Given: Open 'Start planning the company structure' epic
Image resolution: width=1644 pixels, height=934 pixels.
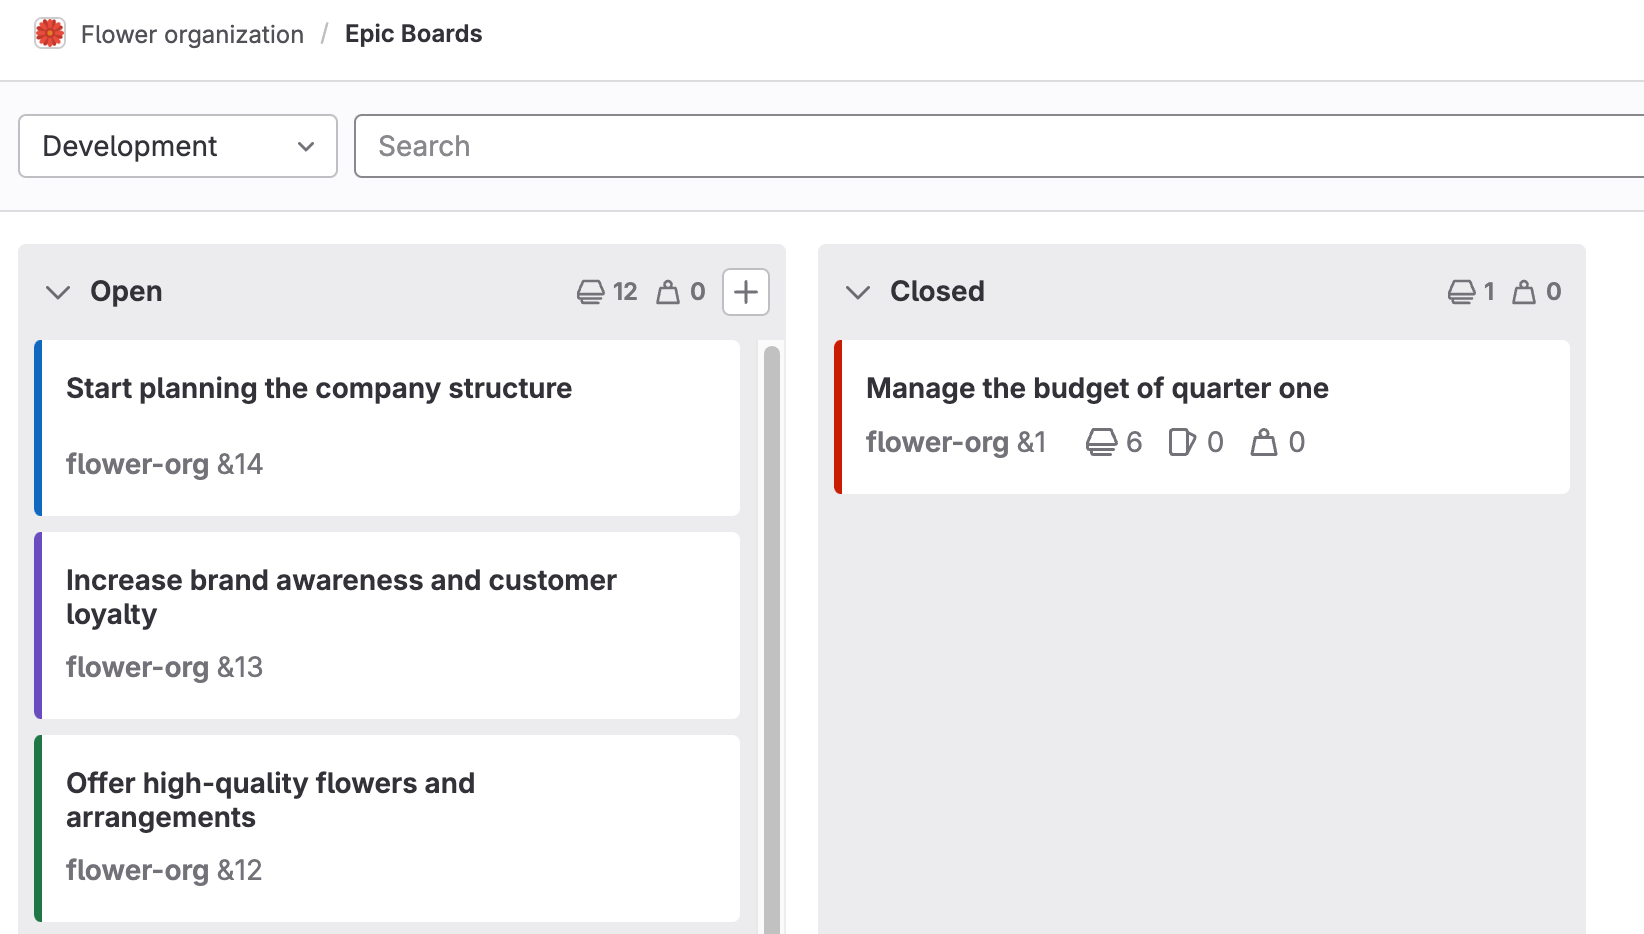Looking at the screenshot, I should (319, 388).
